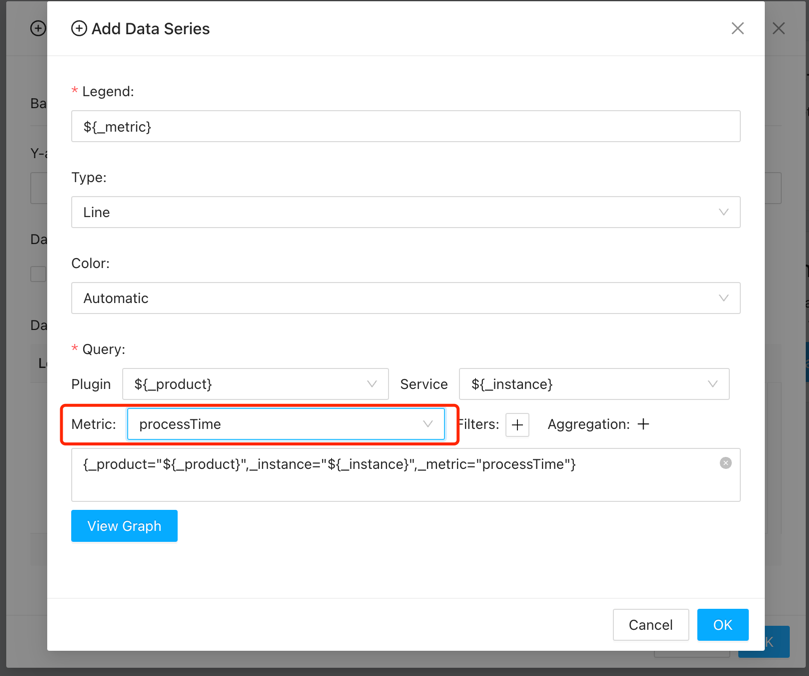809x676 pixels.
Task: Click the plus icon beside Filters
Action: (x=517, y=425)
